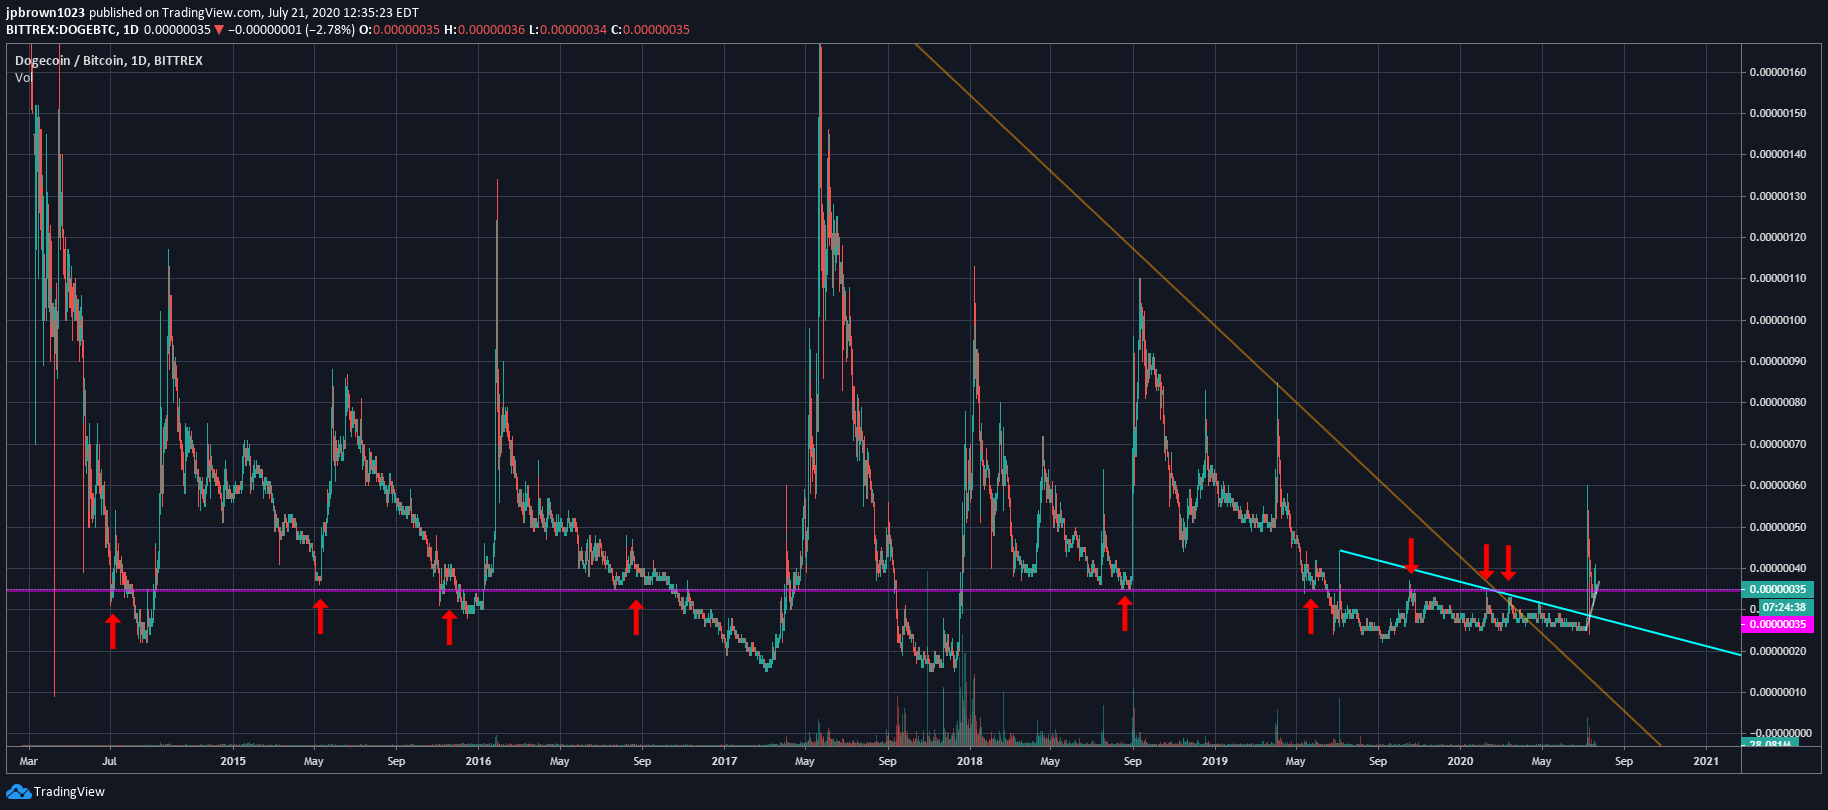Click the Dogecoin / Bitcoin, 1D, BITTREX chart title
This screenshot has width=1828, height=810.
pos(109,61)
